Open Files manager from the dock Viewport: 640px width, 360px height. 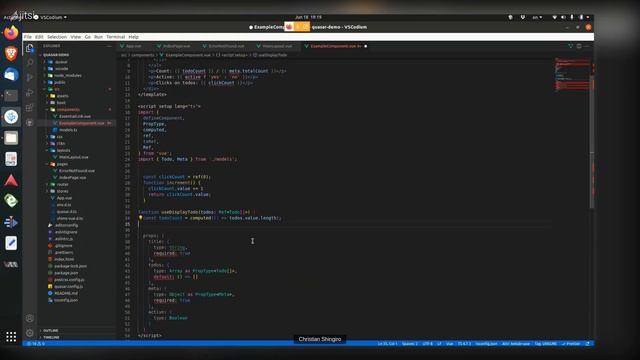11,138
